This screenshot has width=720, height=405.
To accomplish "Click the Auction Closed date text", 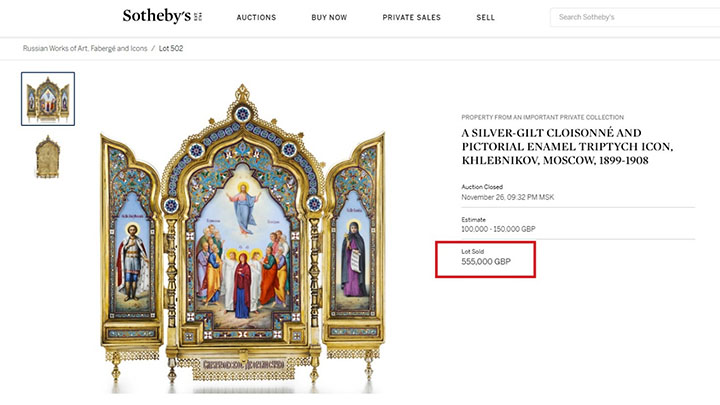I will point(507,196).
